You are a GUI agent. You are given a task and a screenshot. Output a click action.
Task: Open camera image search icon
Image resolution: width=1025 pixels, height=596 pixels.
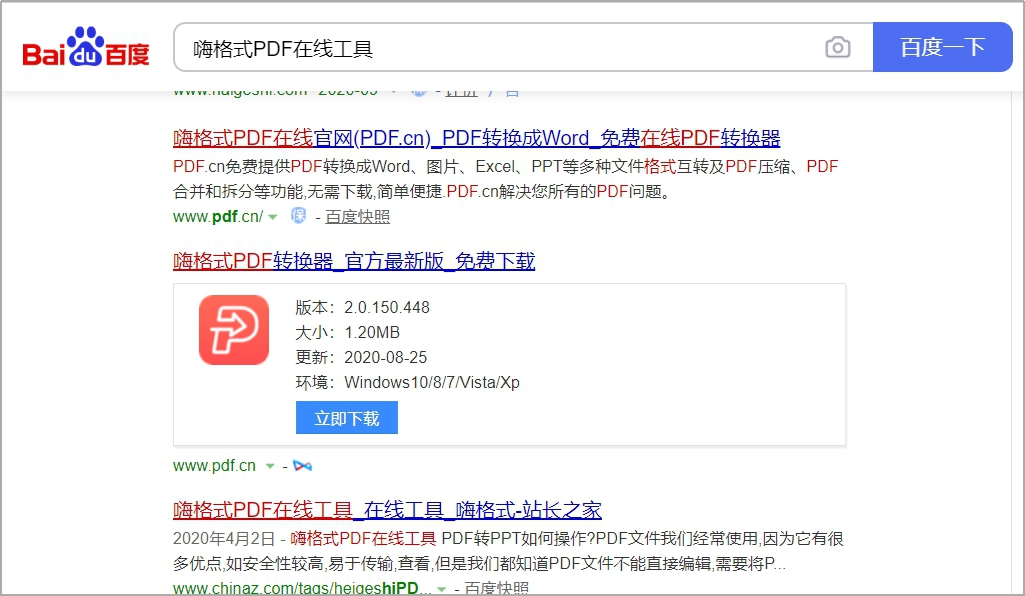tap(837, 47)
